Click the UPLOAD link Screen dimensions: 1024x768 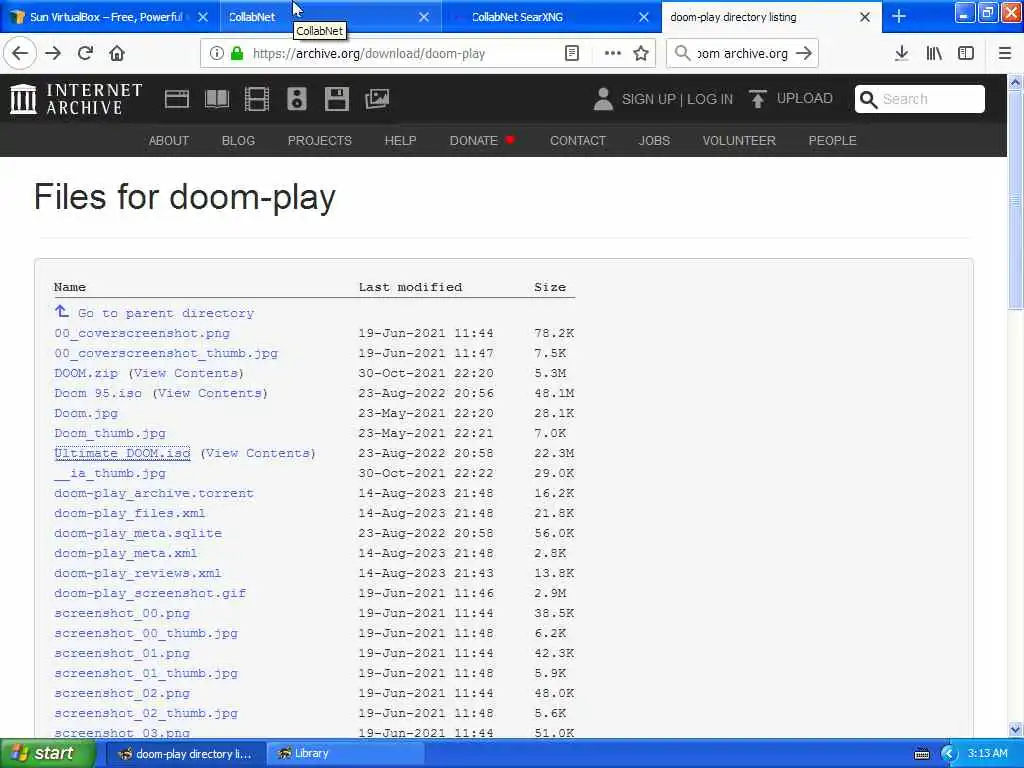[804, 99]
